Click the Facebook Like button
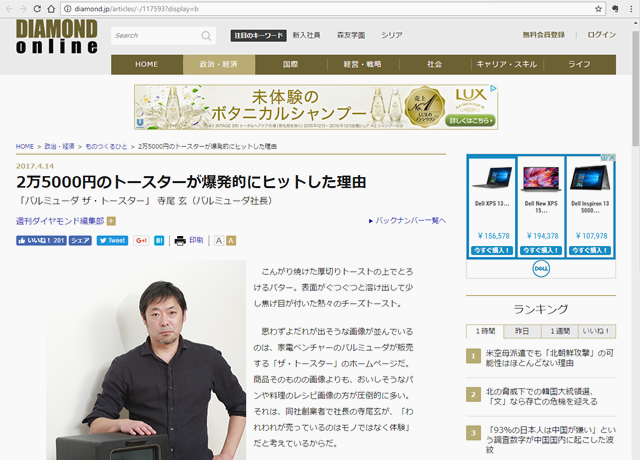Screen dimensions: 640x460 pyautogui.click(x=41, y=241)
